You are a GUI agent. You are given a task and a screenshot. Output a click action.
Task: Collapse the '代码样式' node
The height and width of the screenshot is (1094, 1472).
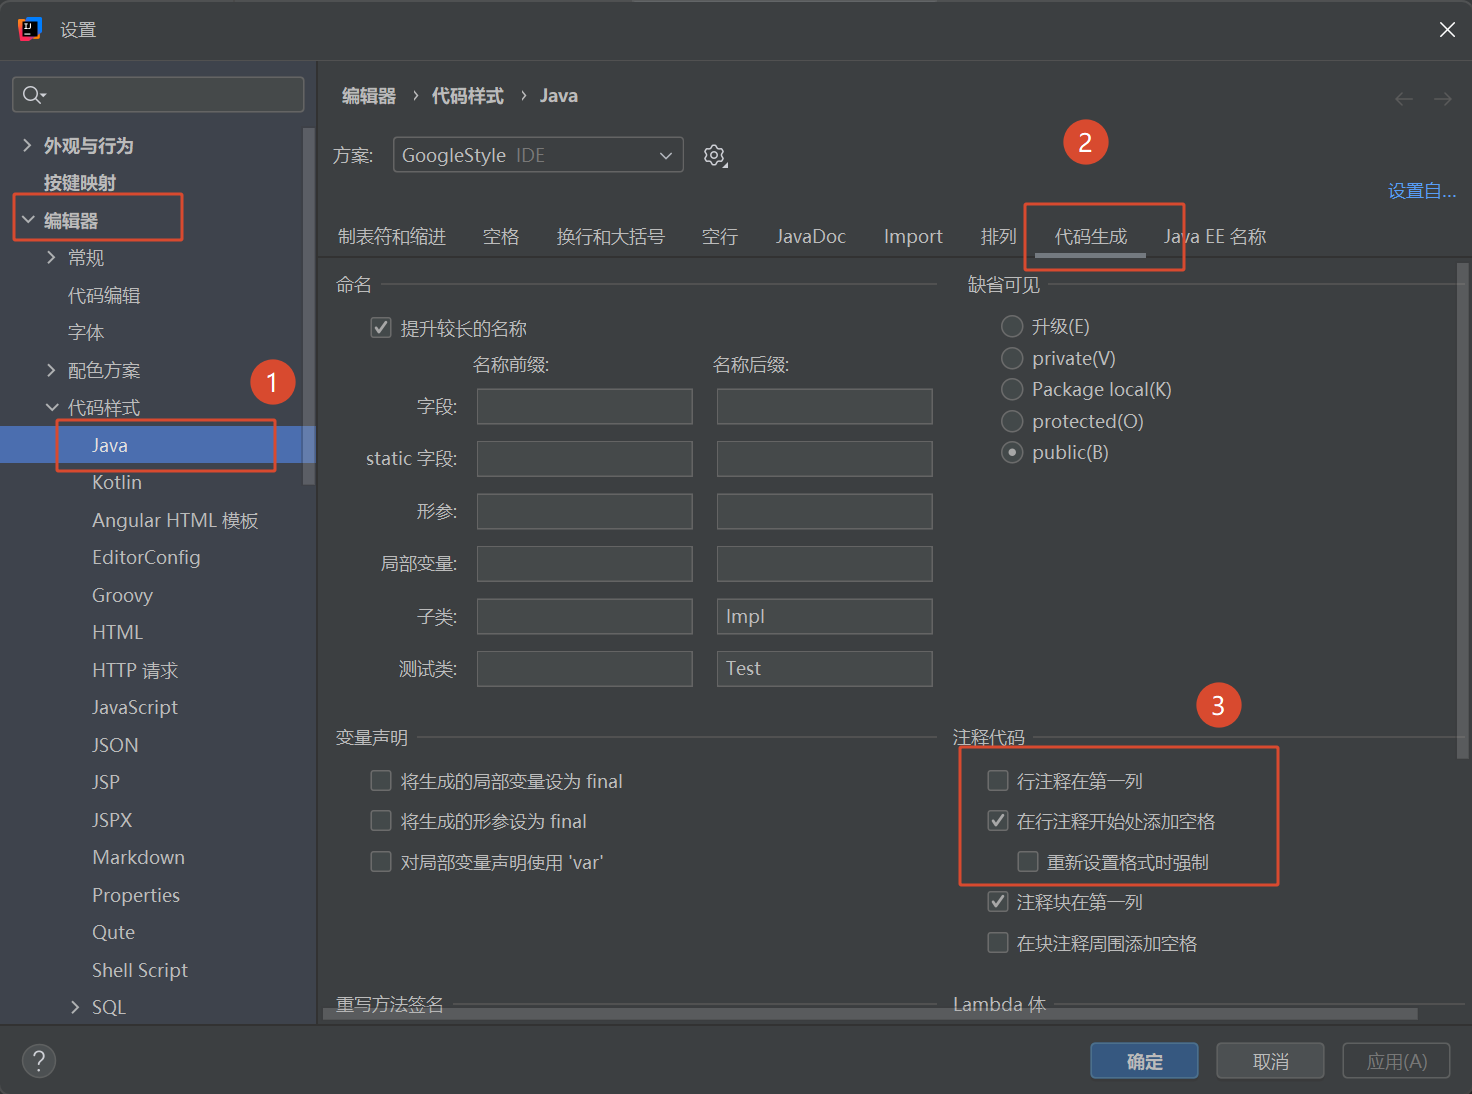(x=52, y=407)
